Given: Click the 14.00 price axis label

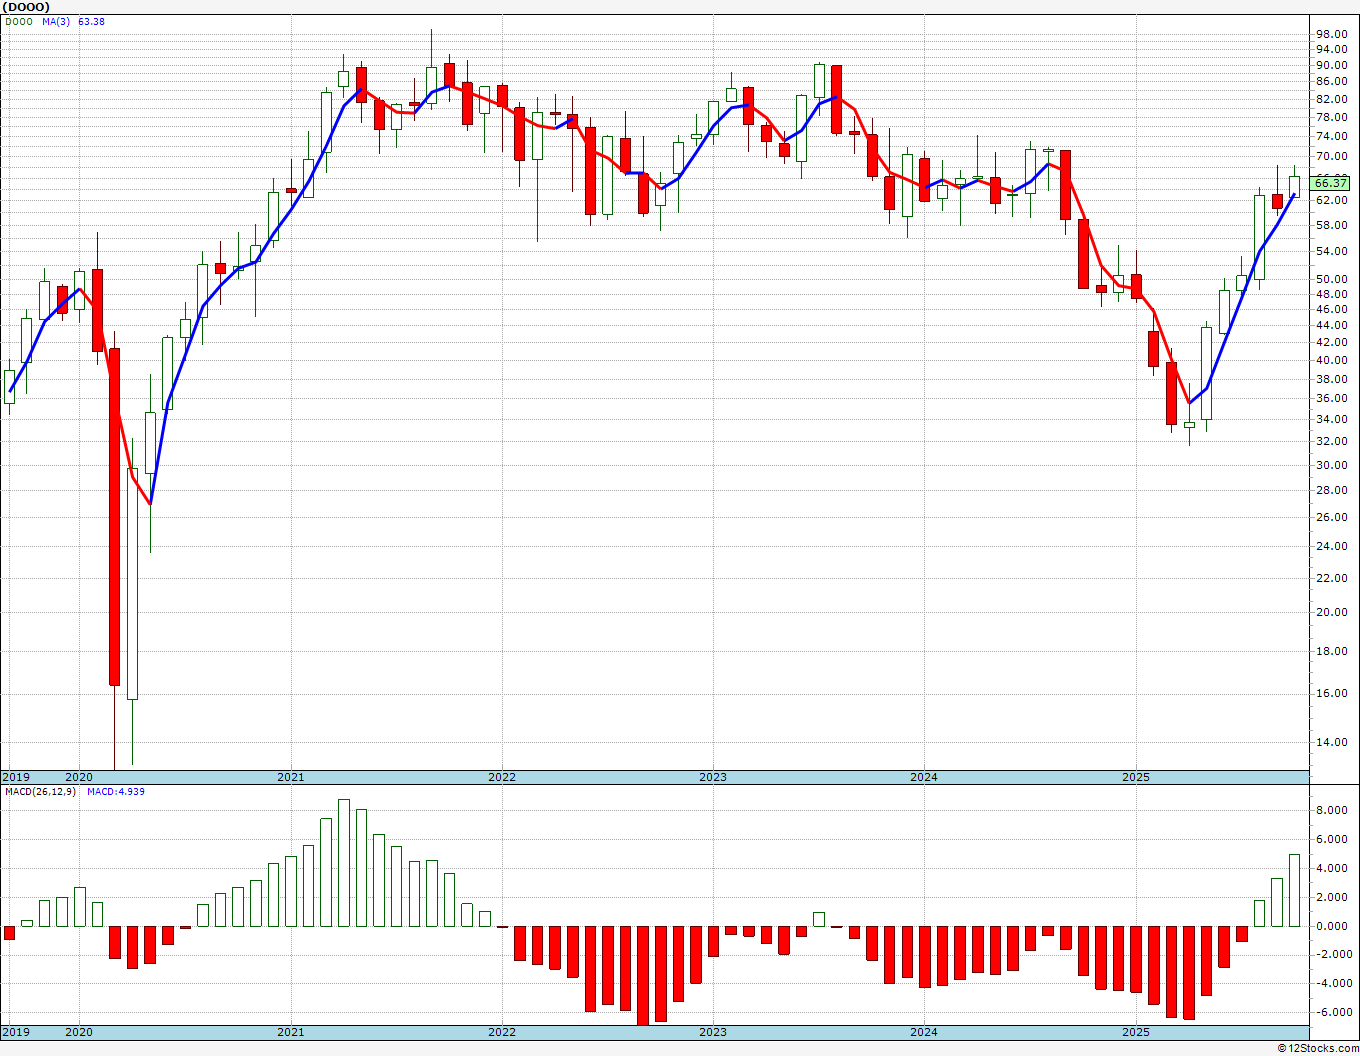Looking at the screenshot, I should [1331, 743].
